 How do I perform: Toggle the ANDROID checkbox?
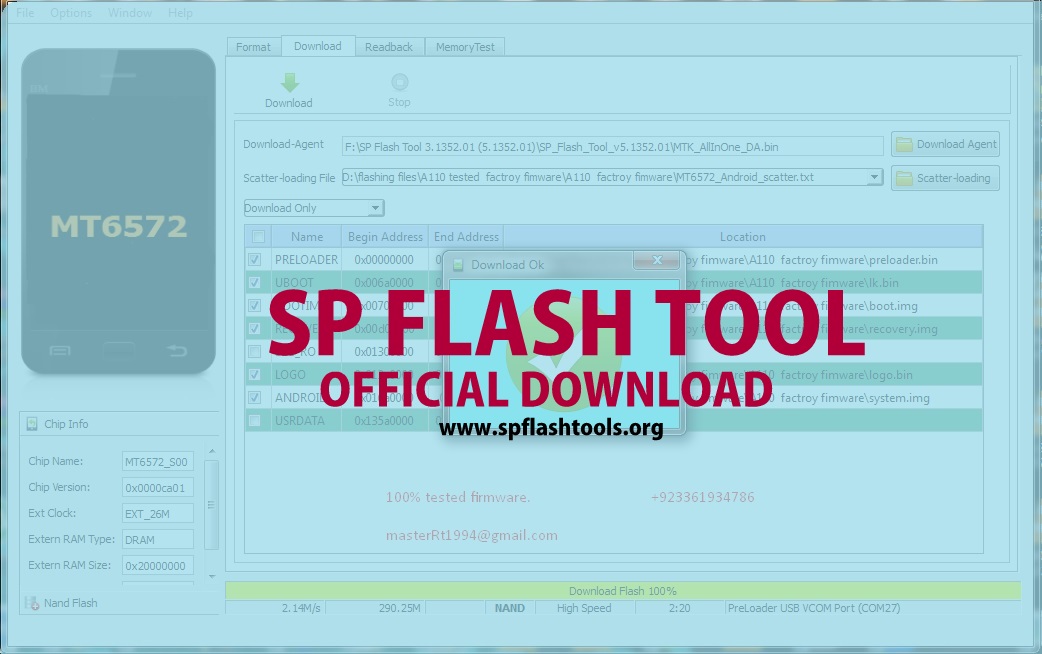point(255,397)
